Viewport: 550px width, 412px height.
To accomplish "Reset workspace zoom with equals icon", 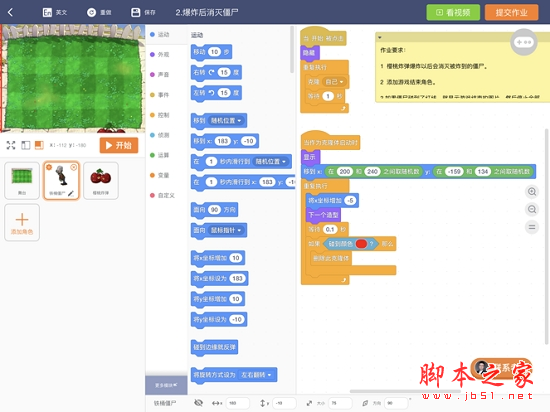I will [x=532, y=227].
